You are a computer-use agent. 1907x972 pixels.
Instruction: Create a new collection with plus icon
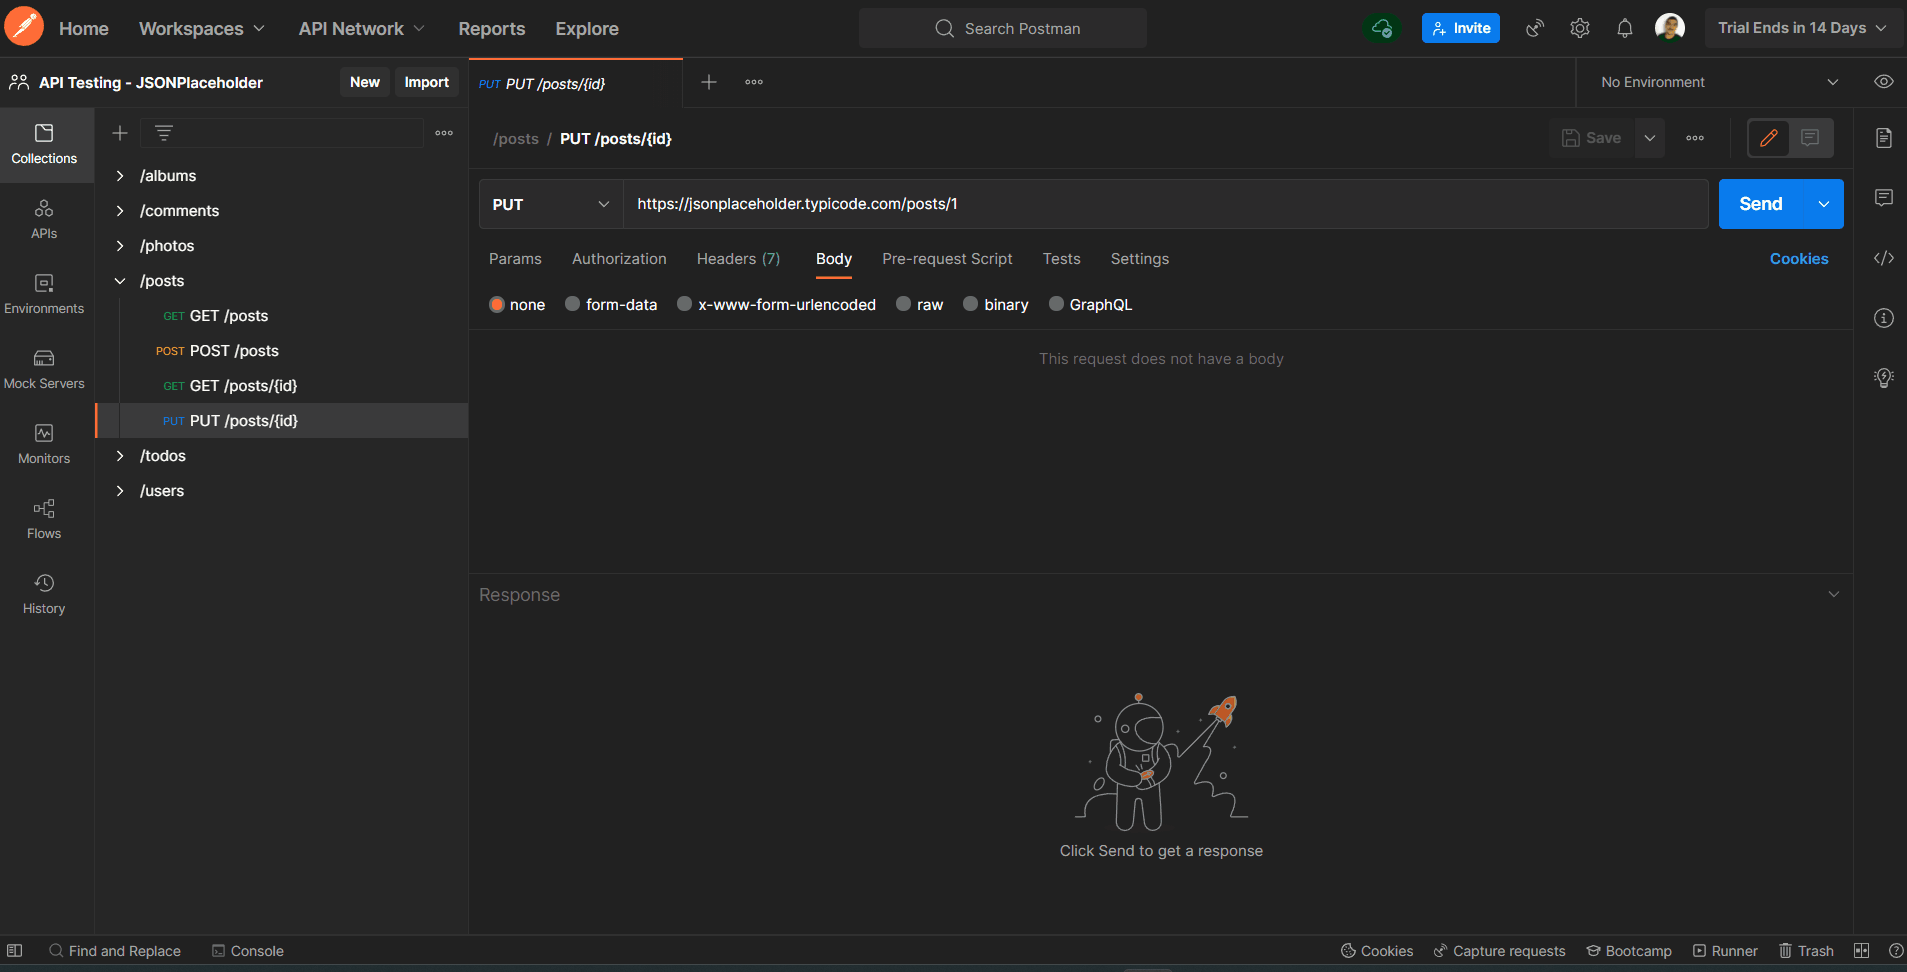click(120, 133)
